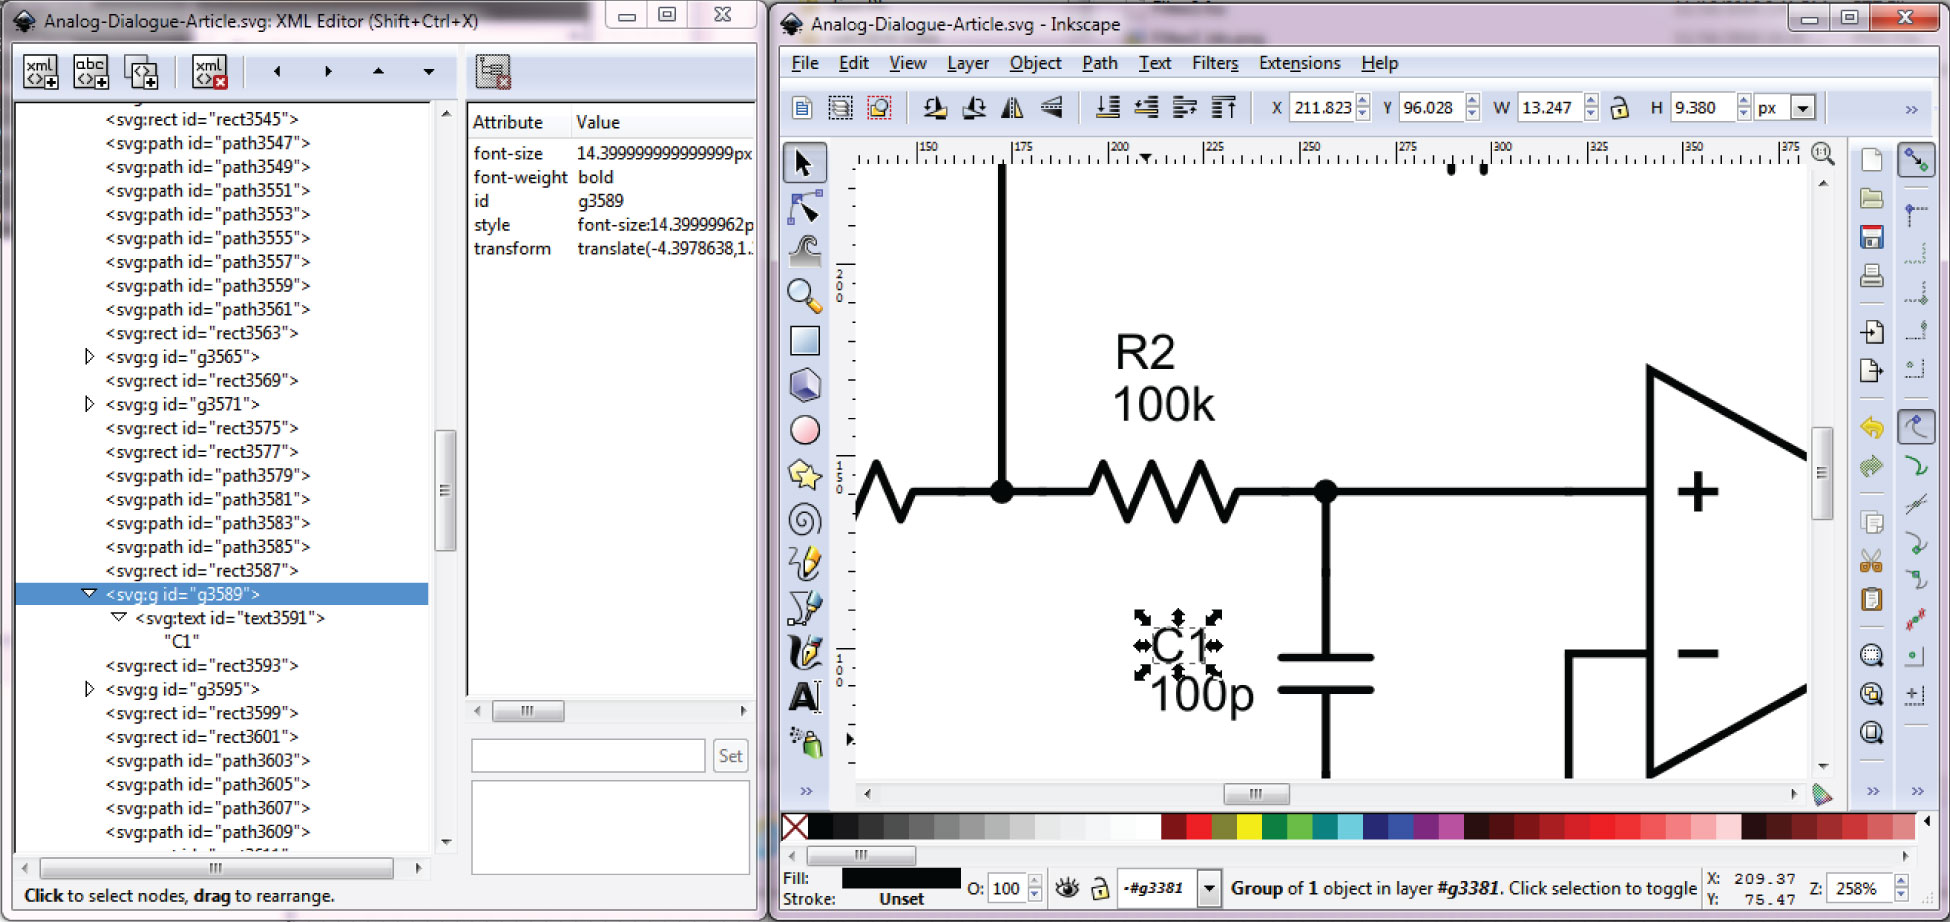1950x922 pixels.
Task: Toggle the layer visibility eye in status bar
Action: (1065, 888)
